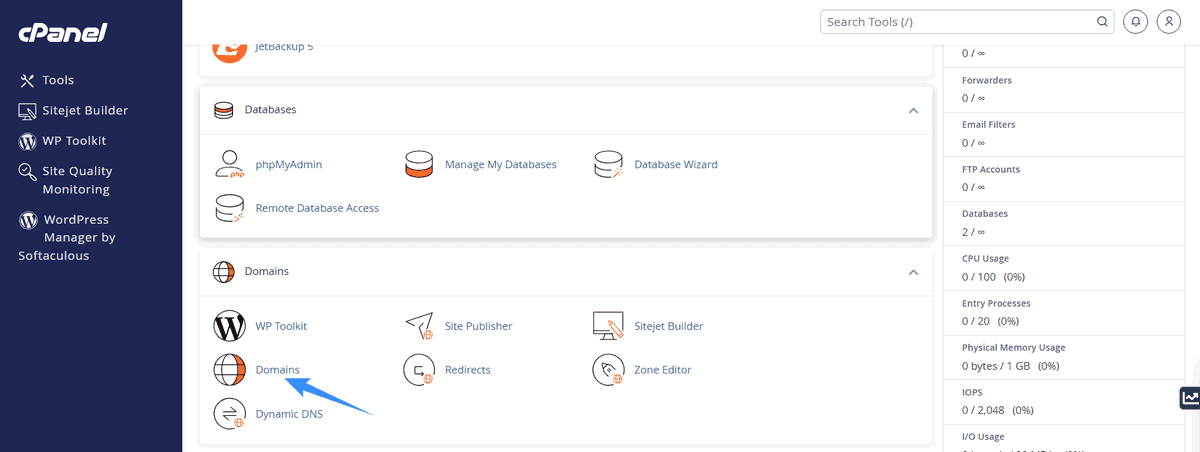The image size is (1200, 452).
Task: Open the Dynamic DNS link
Action: click(289, 414)
